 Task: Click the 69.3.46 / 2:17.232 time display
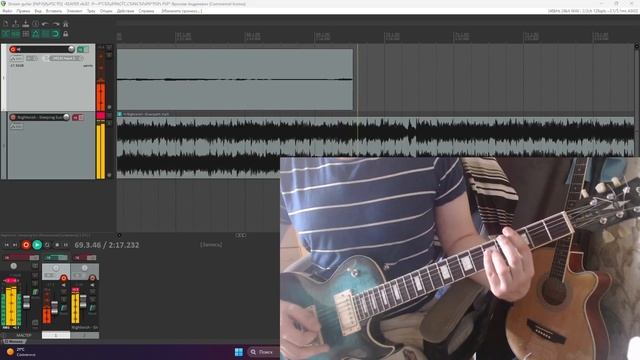pos(107,245)
